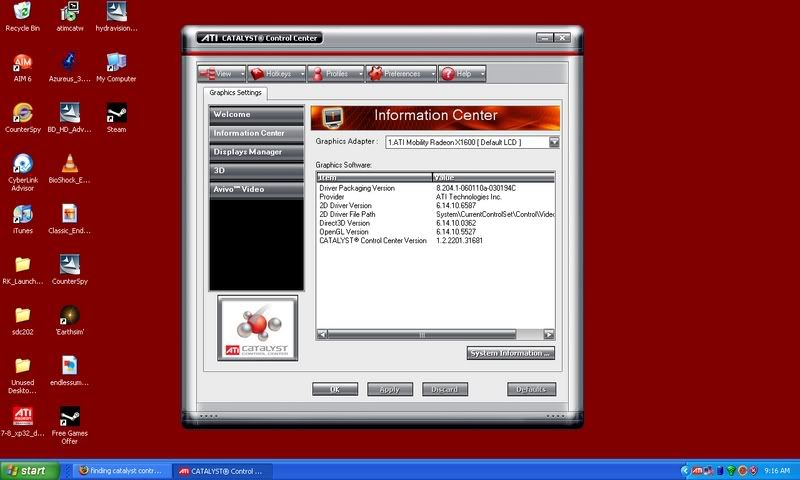
Task: Open the first CounterSpy icon below AIM 6
Action: pyautogui.click(x=22, y=118)
